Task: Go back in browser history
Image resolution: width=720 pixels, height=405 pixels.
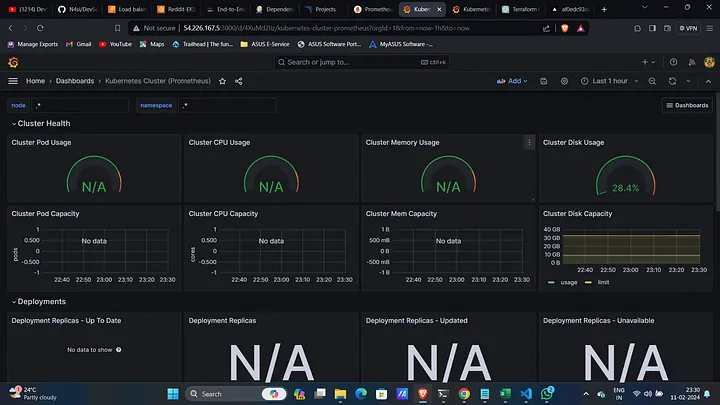Action: (10, 28)
